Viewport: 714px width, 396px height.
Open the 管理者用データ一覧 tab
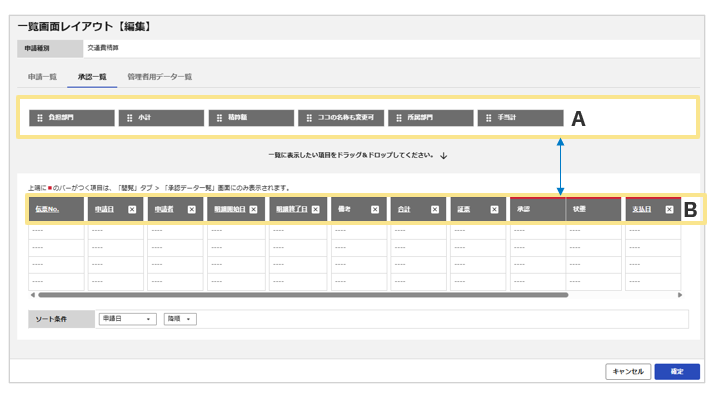pyautogui.click(x=159, y=77)
